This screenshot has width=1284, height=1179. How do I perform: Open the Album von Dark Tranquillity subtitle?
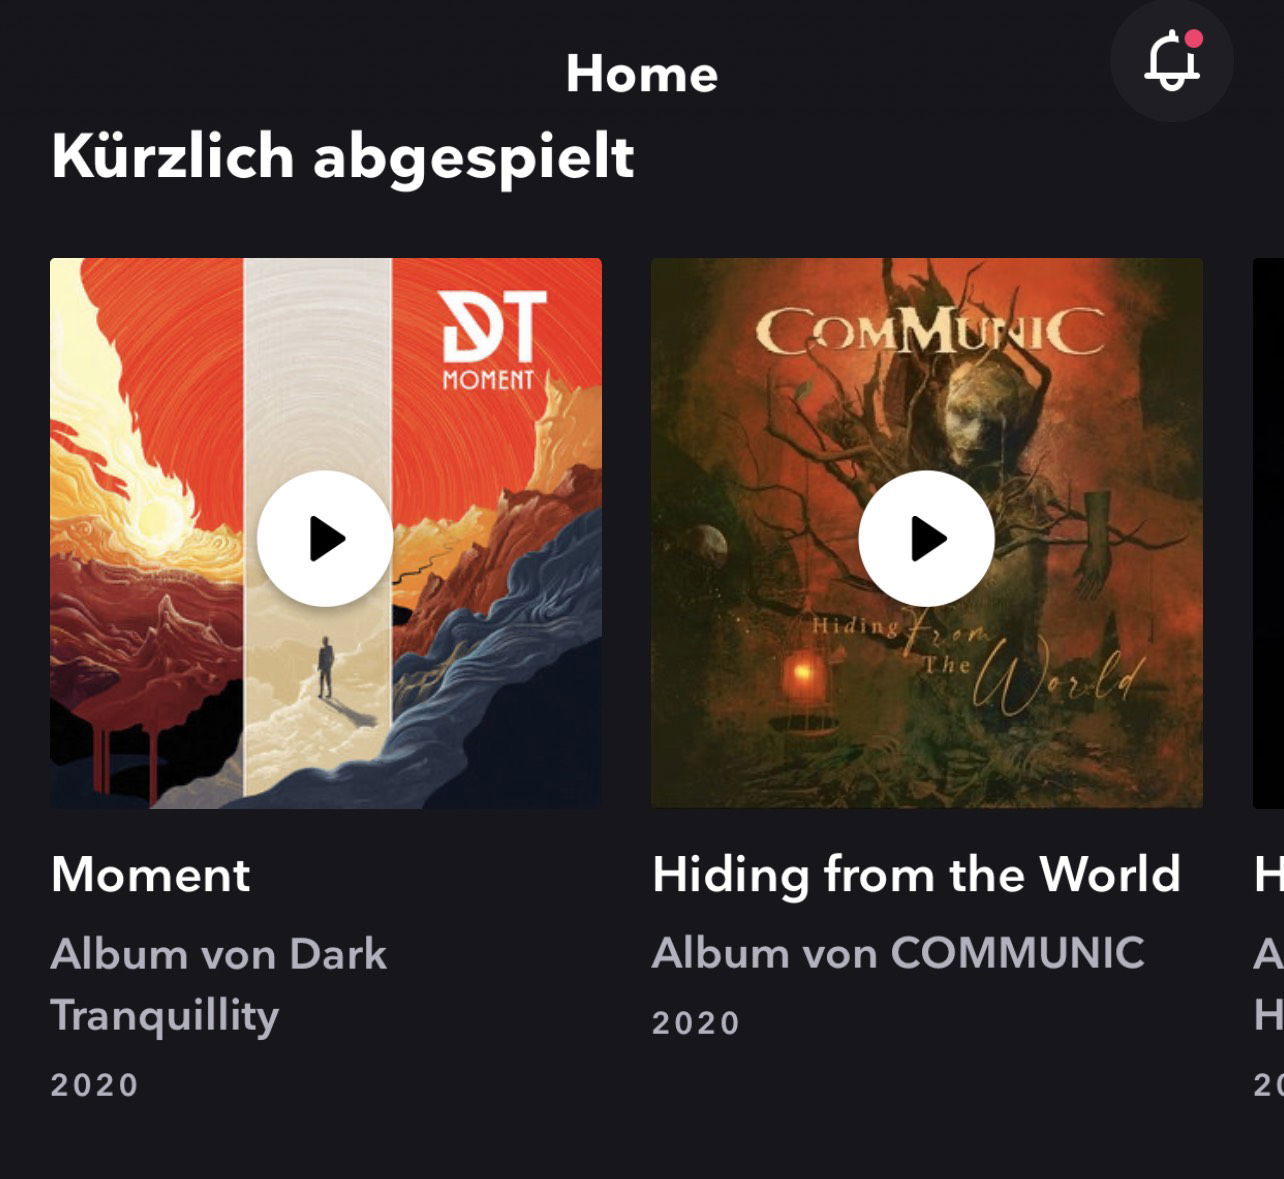click(x=219, y=985)
